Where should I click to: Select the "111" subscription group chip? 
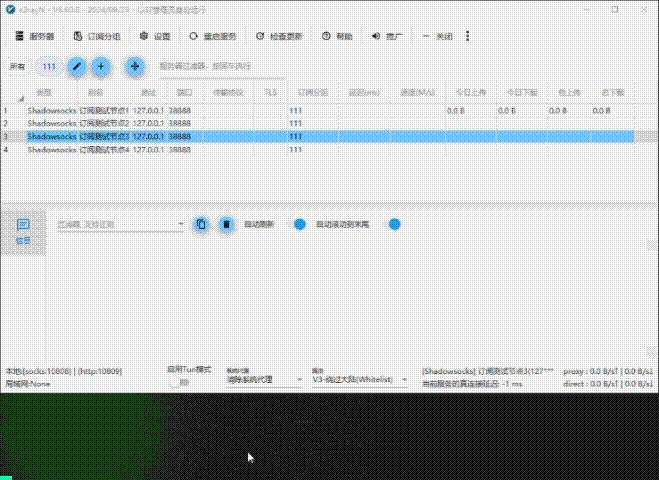[x=49, y=66]
